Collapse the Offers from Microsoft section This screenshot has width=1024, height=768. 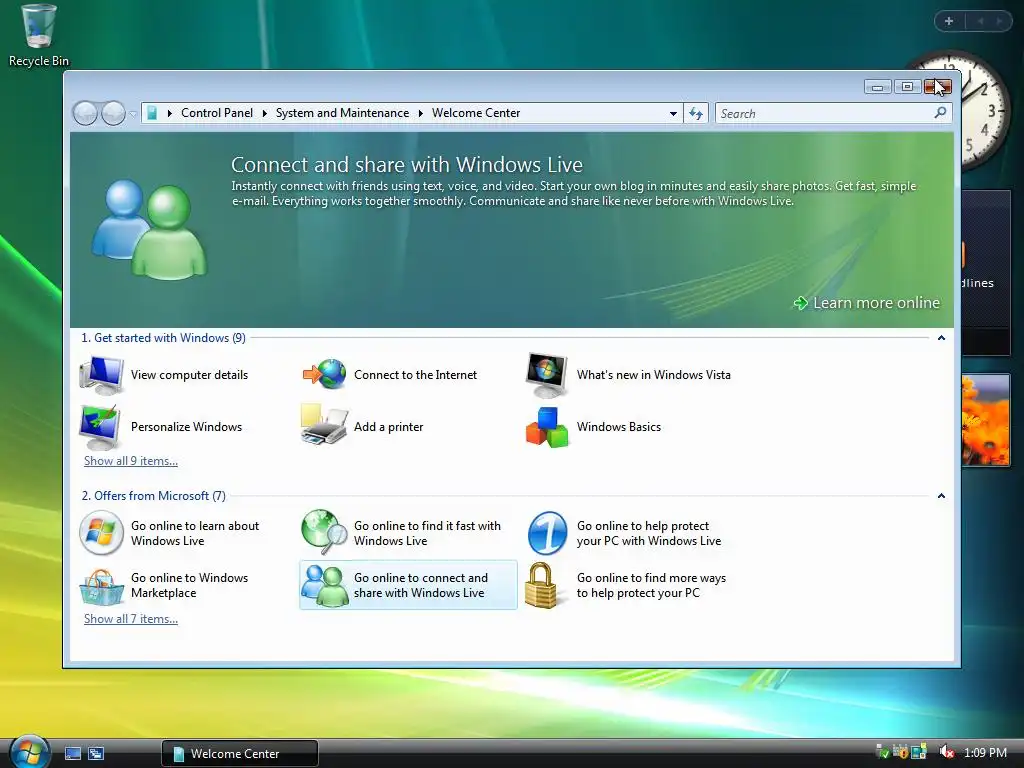[x=941, y=496]
